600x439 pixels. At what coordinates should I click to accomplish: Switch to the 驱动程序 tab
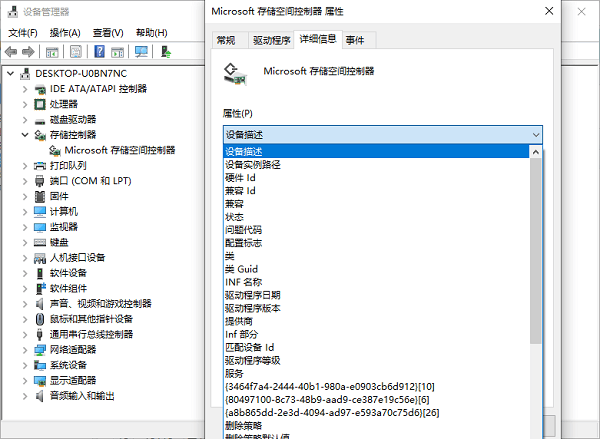[x=271, y=40]
